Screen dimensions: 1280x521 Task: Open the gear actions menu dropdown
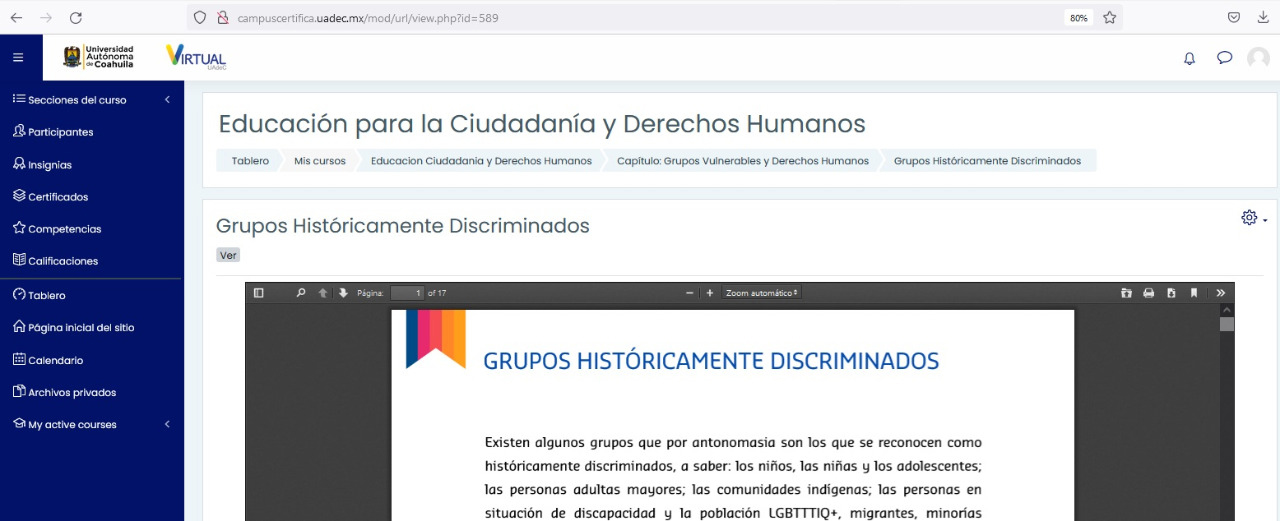pos(1253,218)
